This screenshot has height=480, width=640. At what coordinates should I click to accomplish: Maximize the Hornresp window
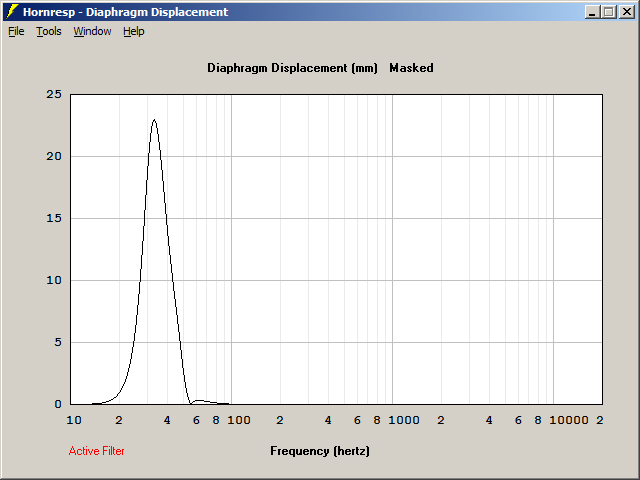tap(609, 12)
